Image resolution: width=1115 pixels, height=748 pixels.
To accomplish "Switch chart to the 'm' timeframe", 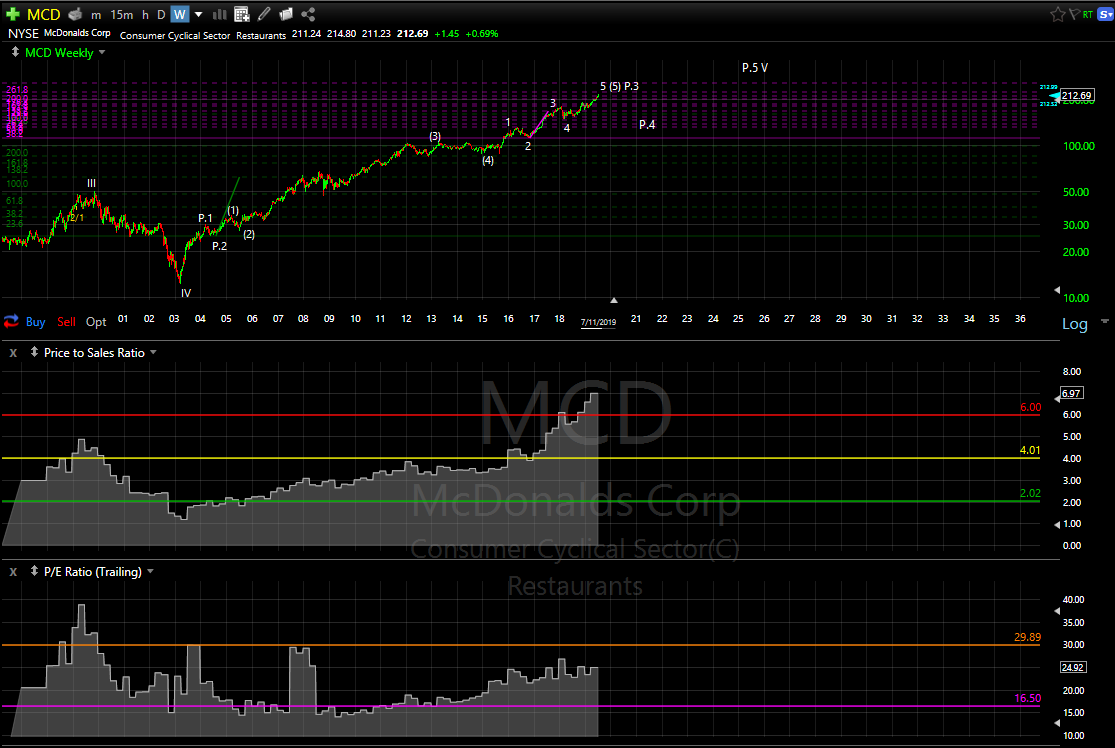I will coord(96,15).
